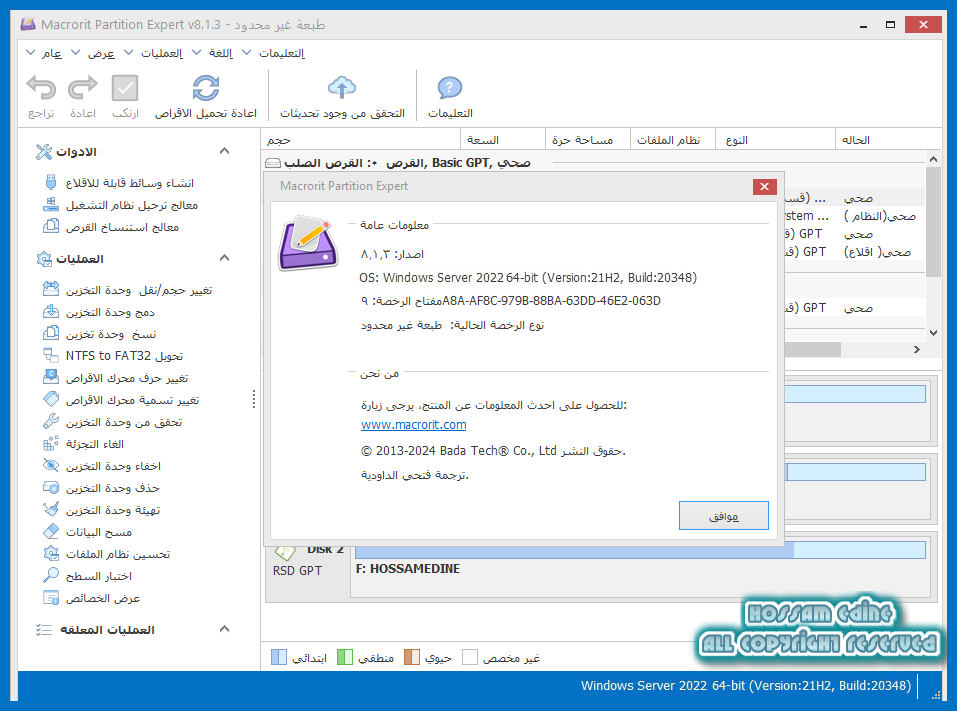Select the Format volume icon

(x=51, y=509)
